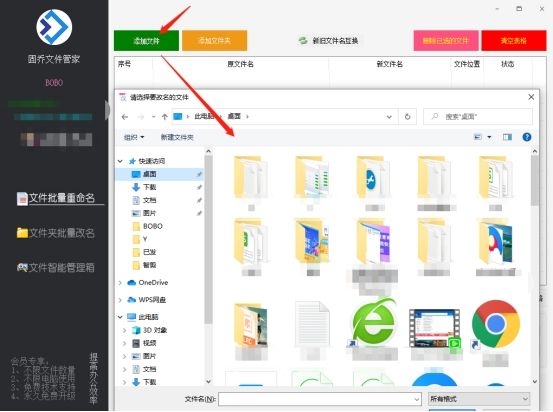The image size is (553, 412).
Task: Select 下载 under quick access
Action: pyautogui.click(x=150, y=187)
